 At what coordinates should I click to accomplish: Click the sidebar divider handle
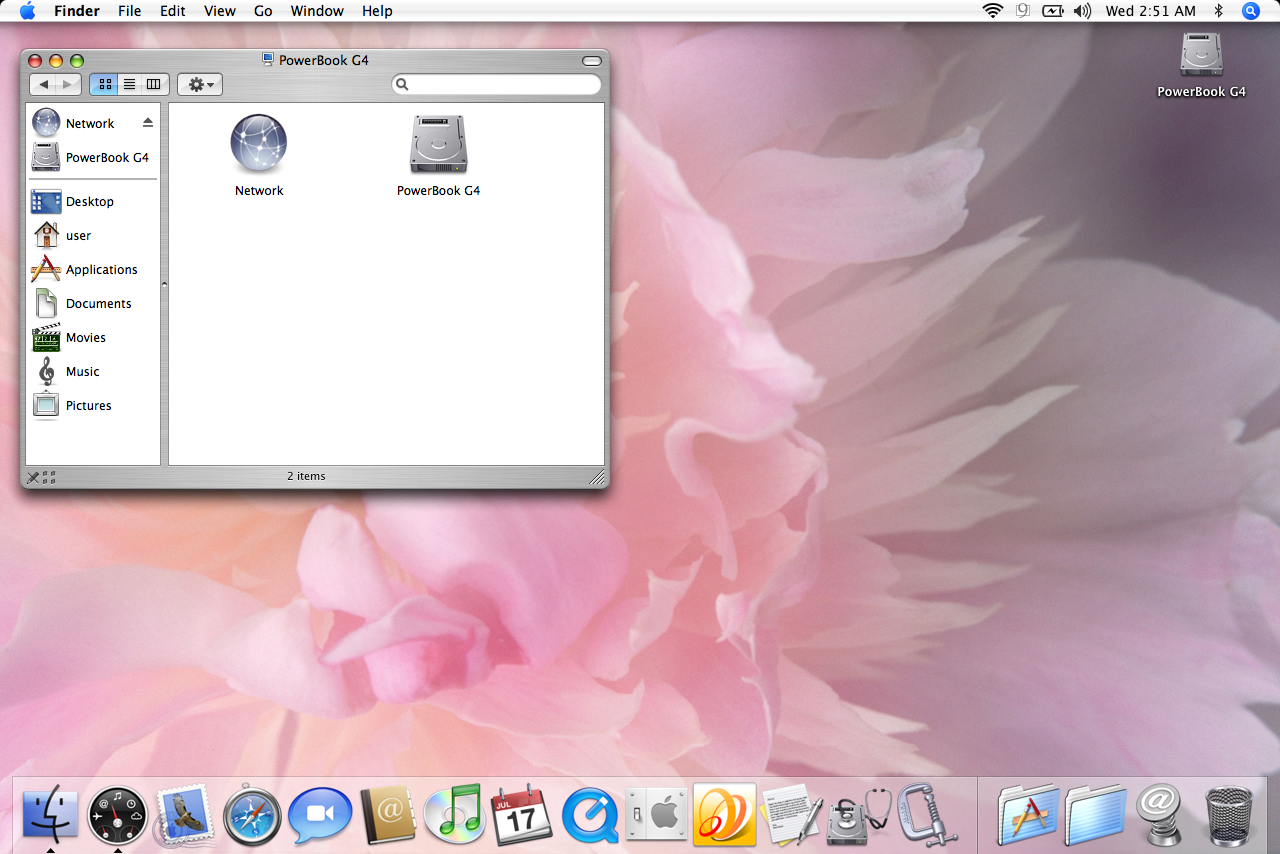point(164,284)
